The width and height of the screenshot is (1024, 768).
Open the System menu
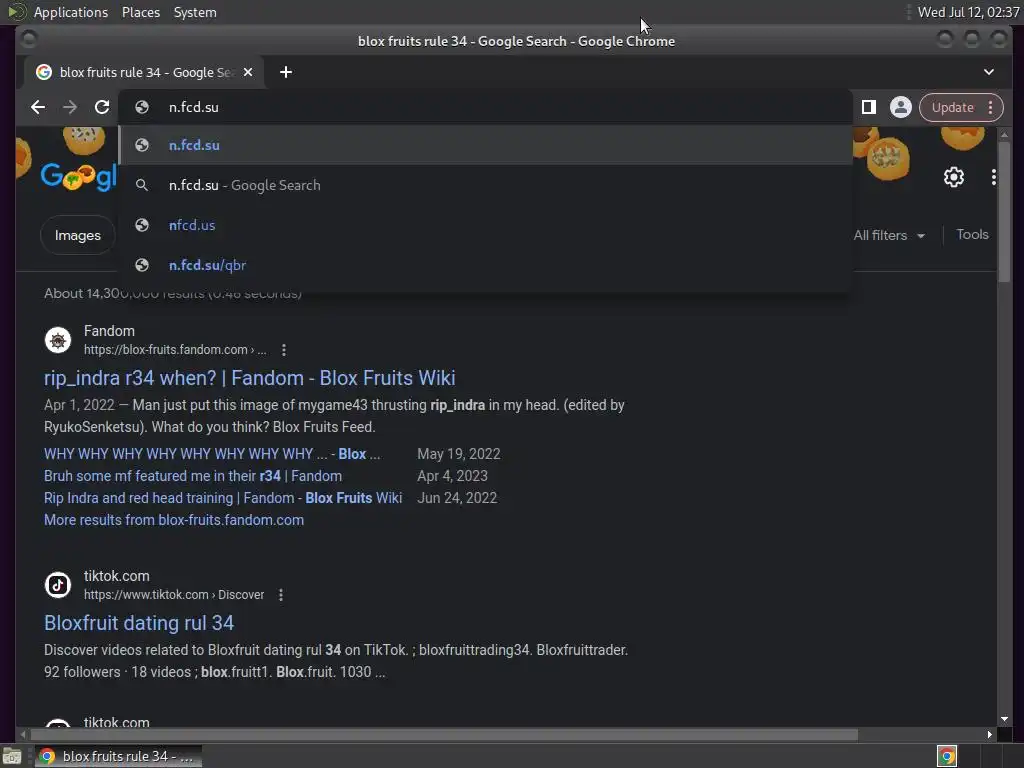[195, 12]
